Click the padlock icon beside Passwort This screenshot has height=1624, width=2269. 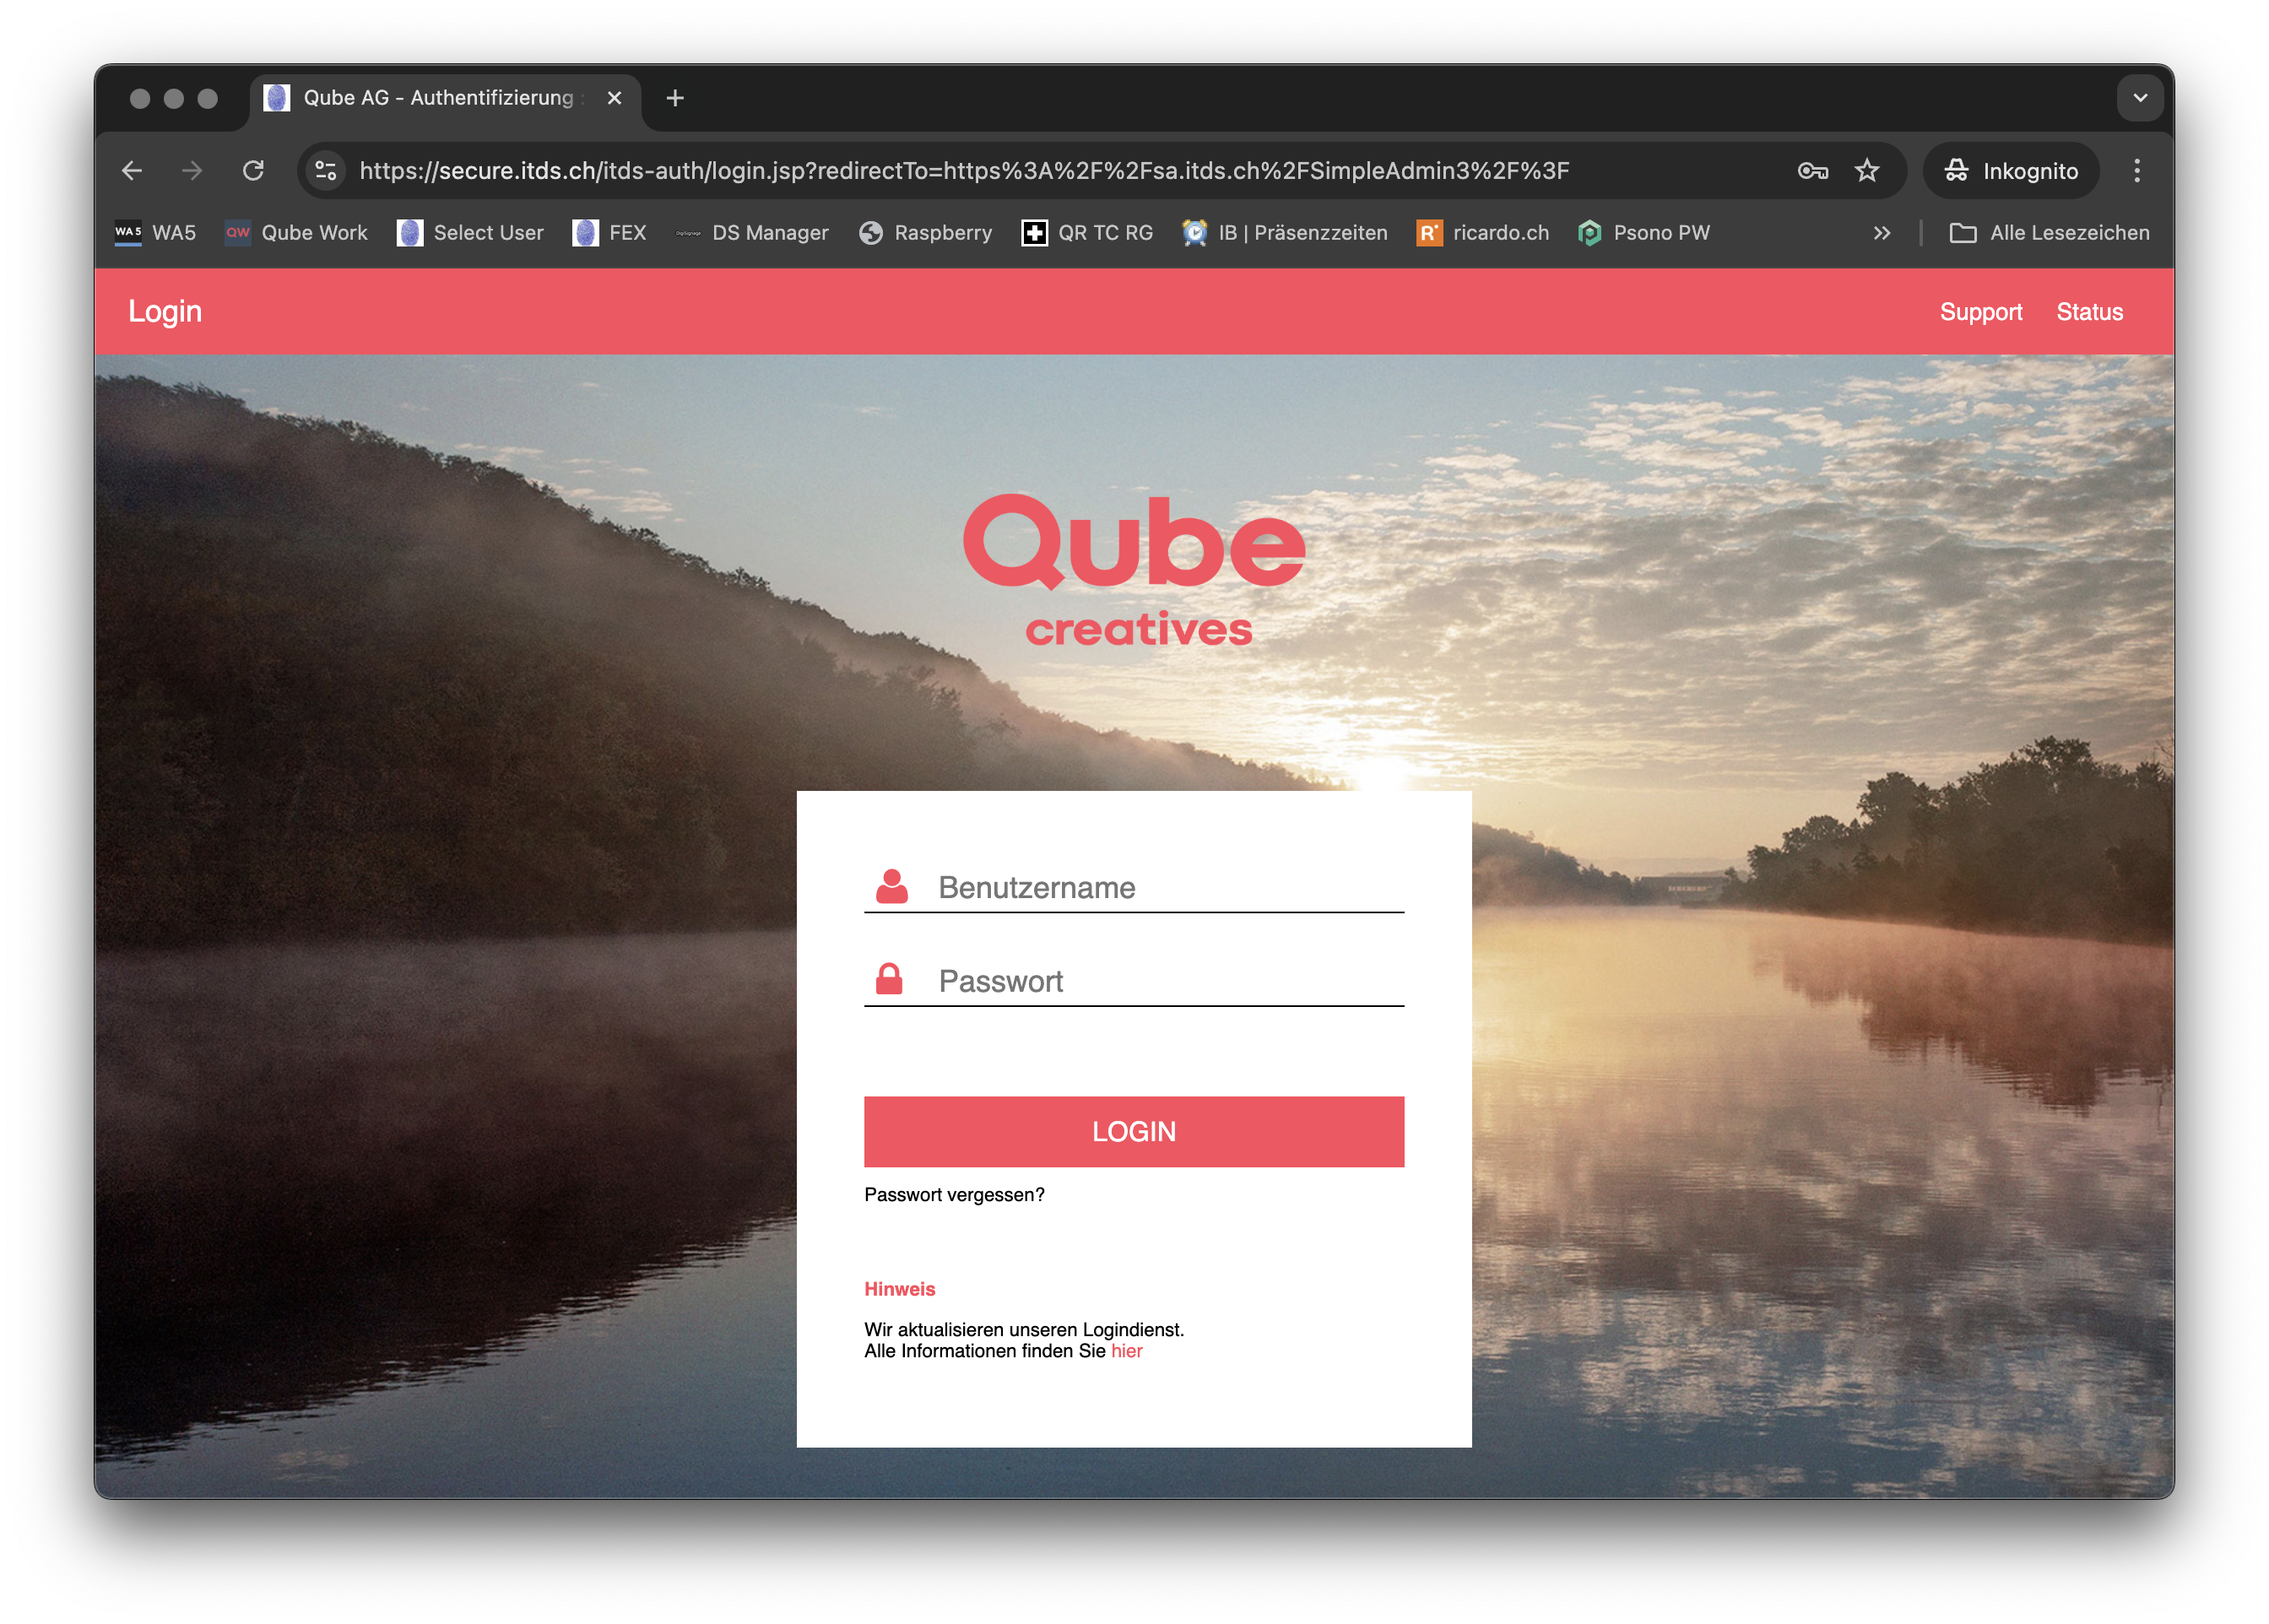(889, 979)
